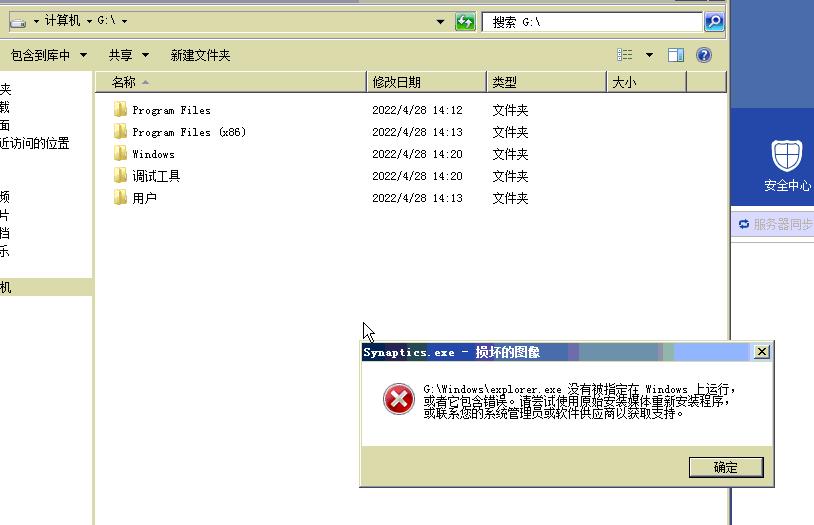This screenshot has width=814, height=525.
Task: Click the search magnifier icon
Action: click(714, 22)
